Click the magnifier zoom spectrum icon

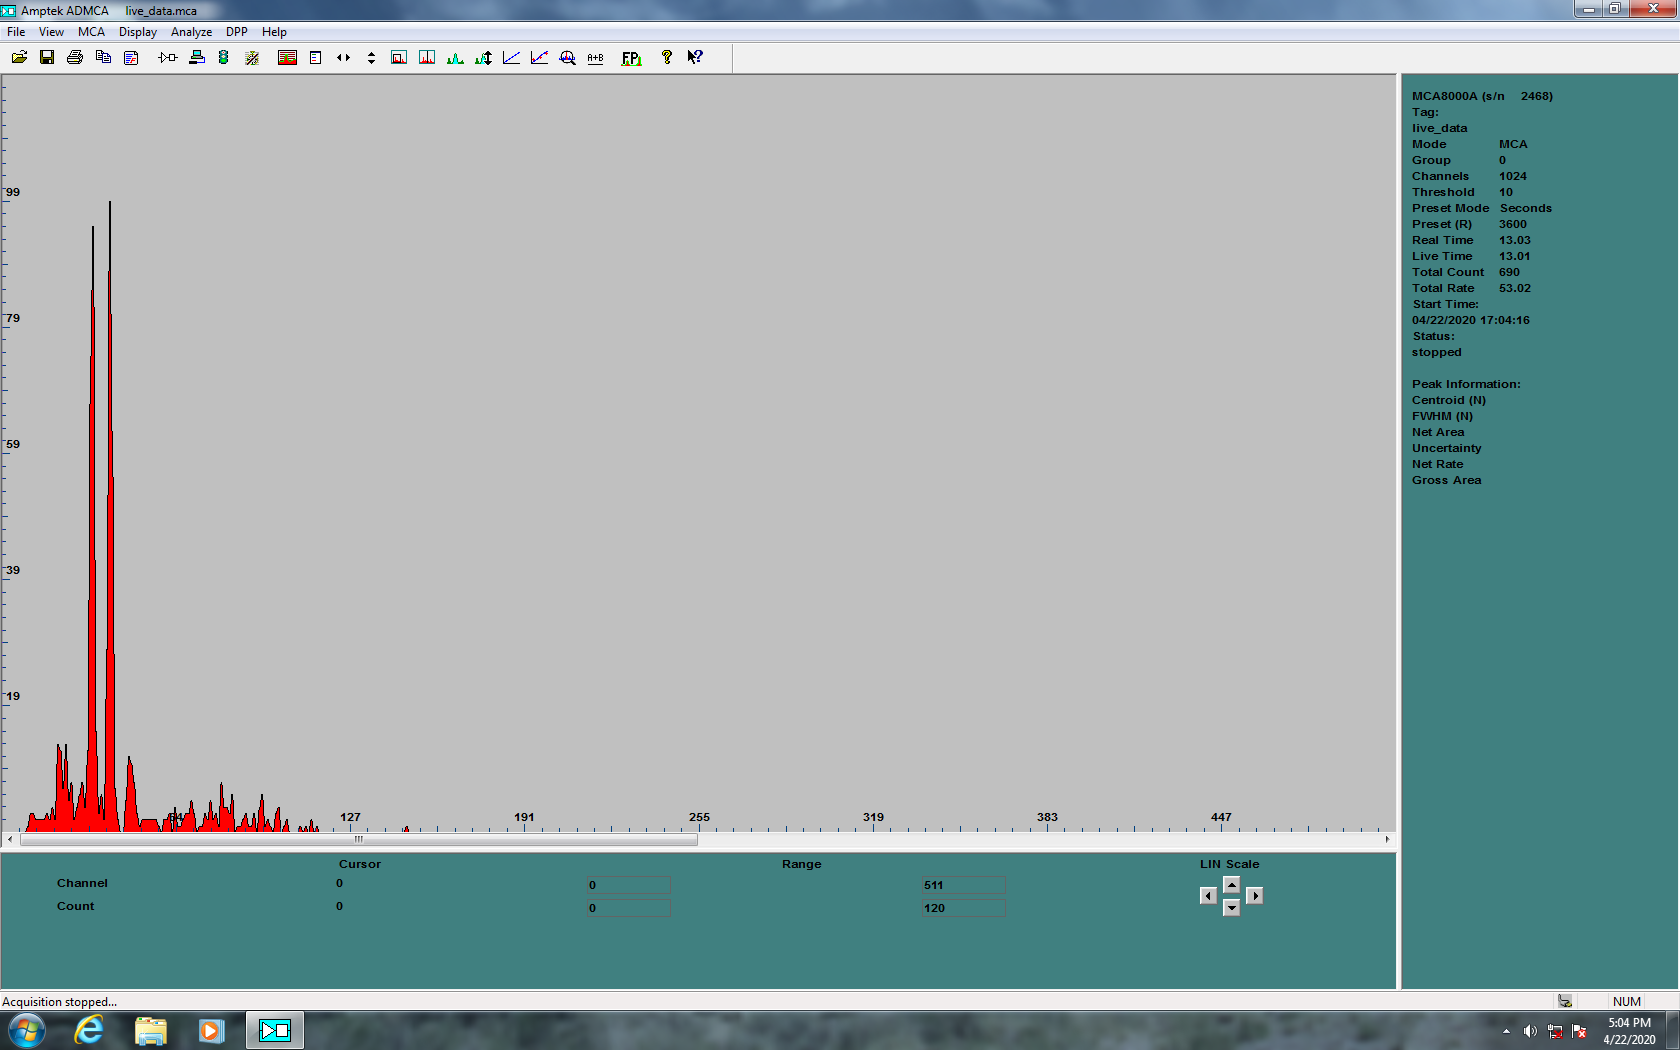567,58
